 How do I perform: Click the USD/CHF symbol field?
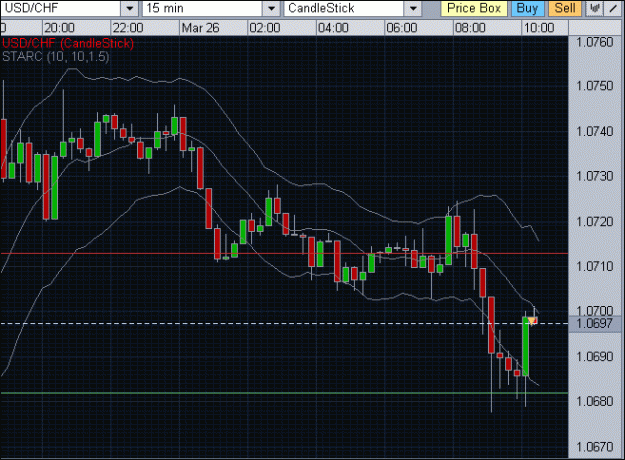click(x=61, y=8)
